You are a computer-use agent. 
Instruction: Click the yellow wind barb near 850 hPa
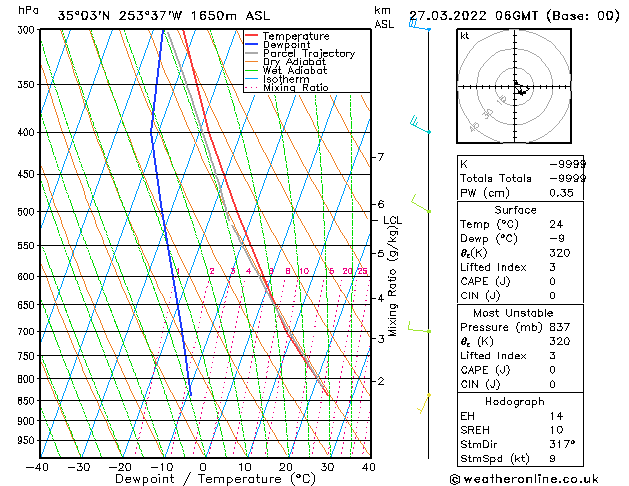click(424, 403)
